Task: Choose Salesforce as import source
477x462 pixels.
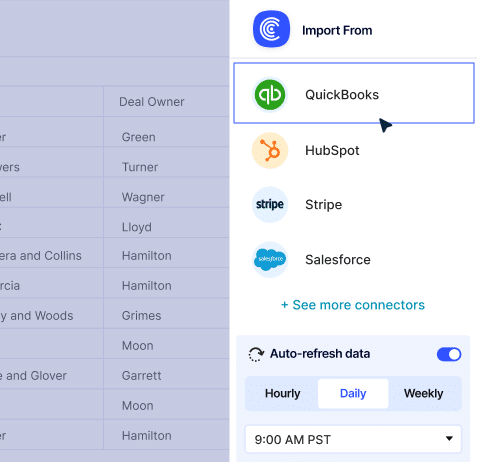Action: (x=354, y=259)
